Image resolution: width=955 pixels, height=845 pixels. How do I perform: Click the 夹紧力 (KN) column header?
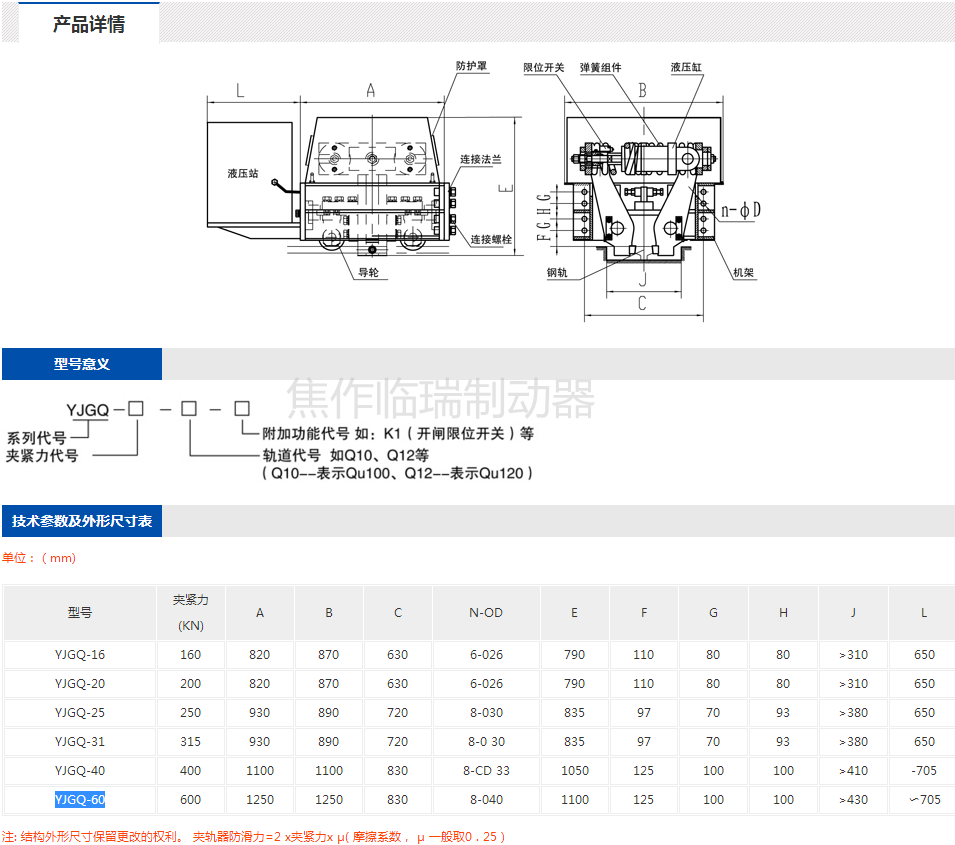190,612
